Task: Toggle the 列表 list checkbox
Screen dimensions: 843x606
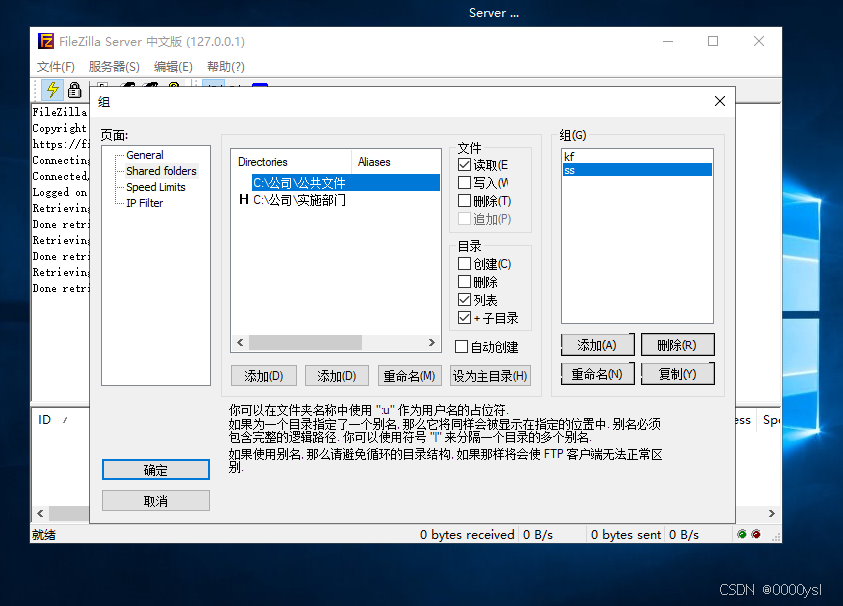Action: click(x=465, y=300)
